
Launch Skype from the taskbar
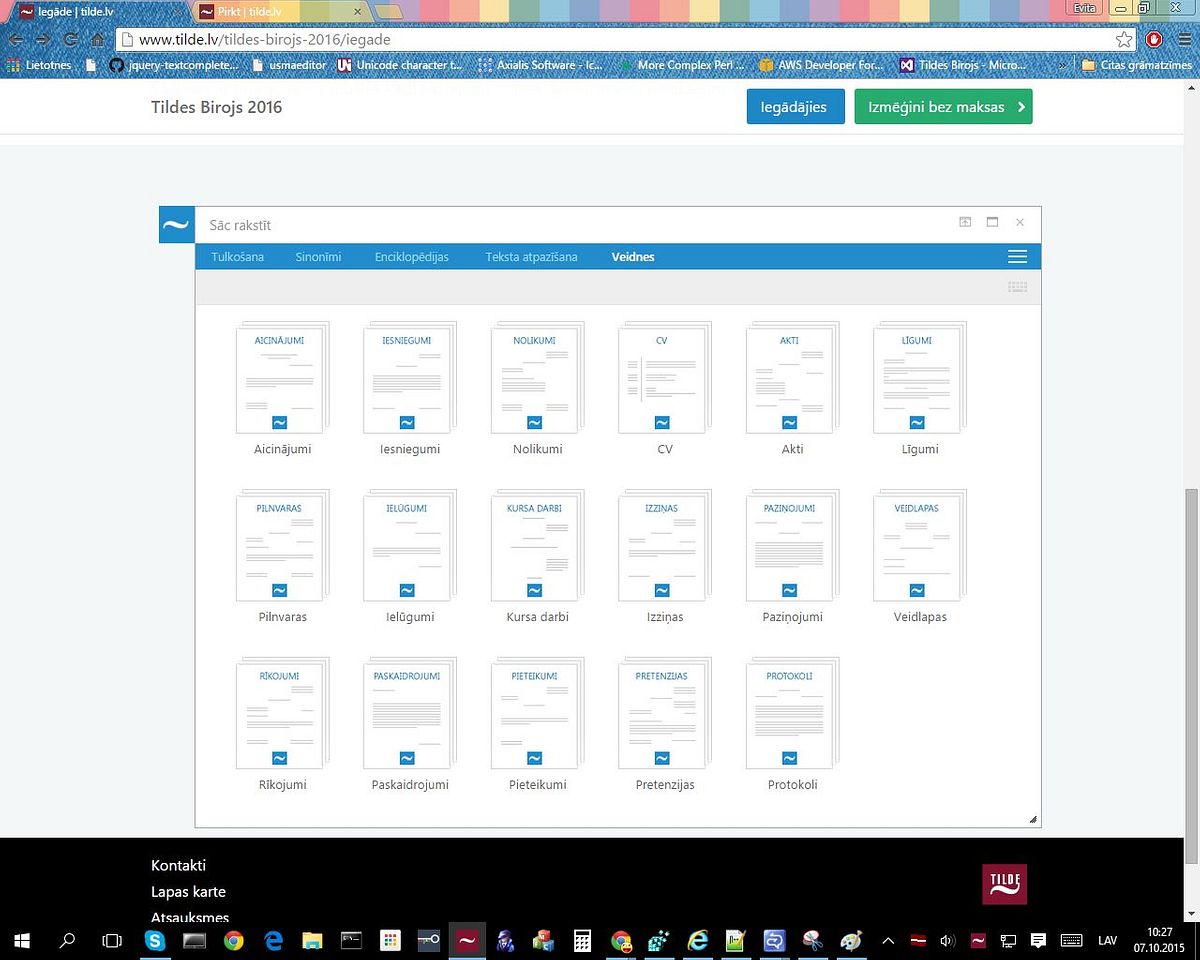(155, 940)
